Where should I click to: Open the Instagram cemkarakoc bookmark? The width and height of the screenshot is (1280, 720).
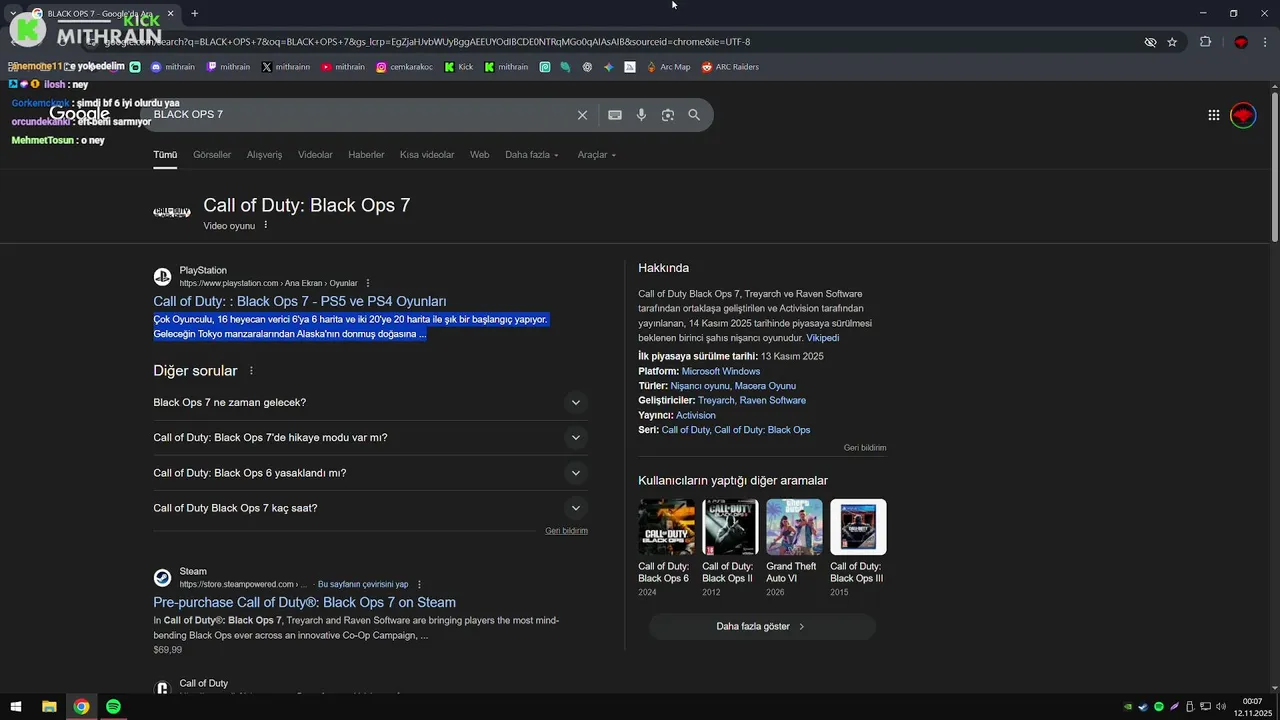pos(405,67)
